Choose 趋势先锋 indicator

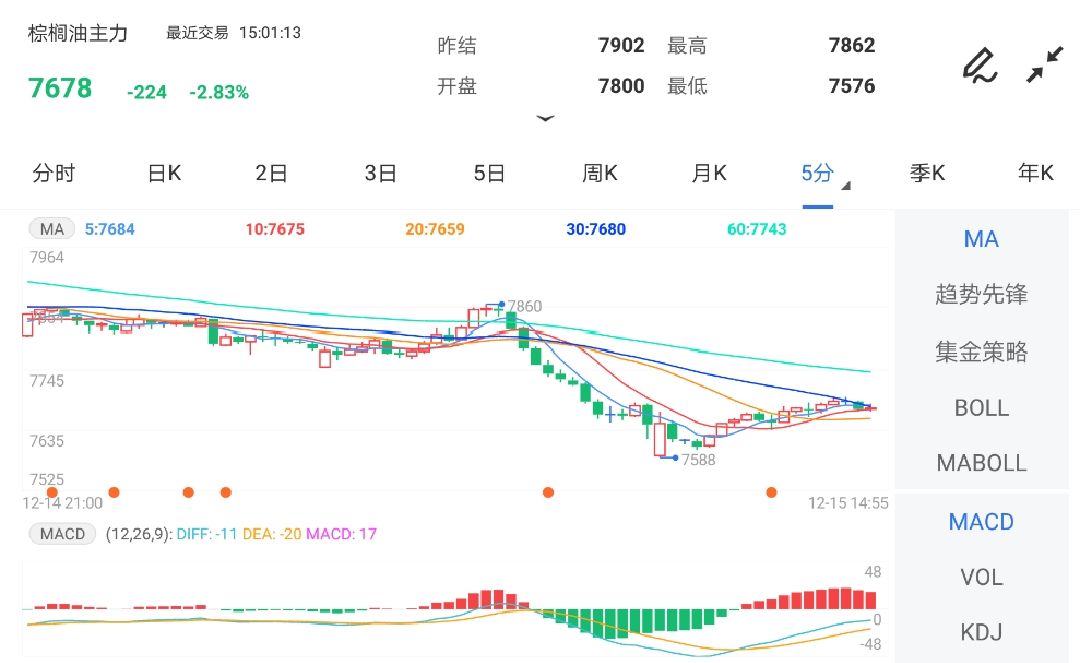(981, 295)
